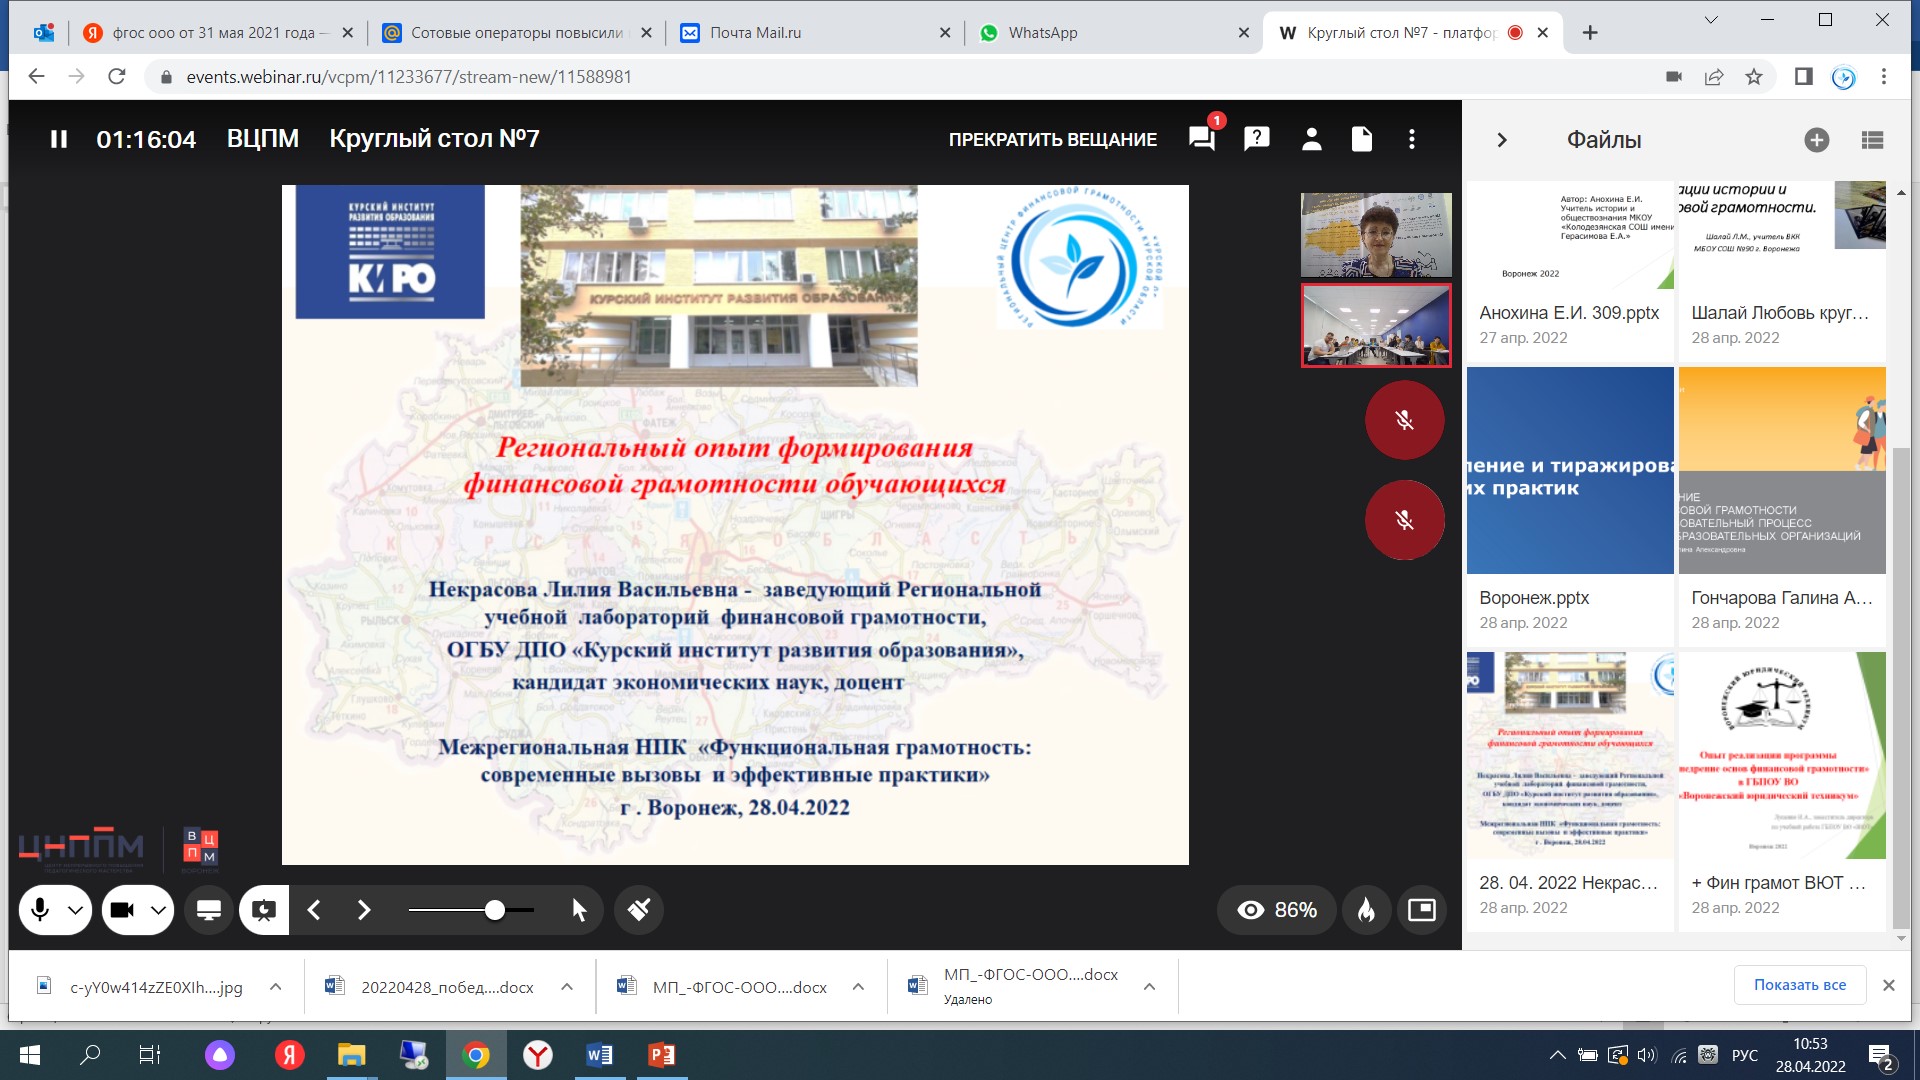Switch files panel to list view
The image size is (1920, 1080).
1873,140
